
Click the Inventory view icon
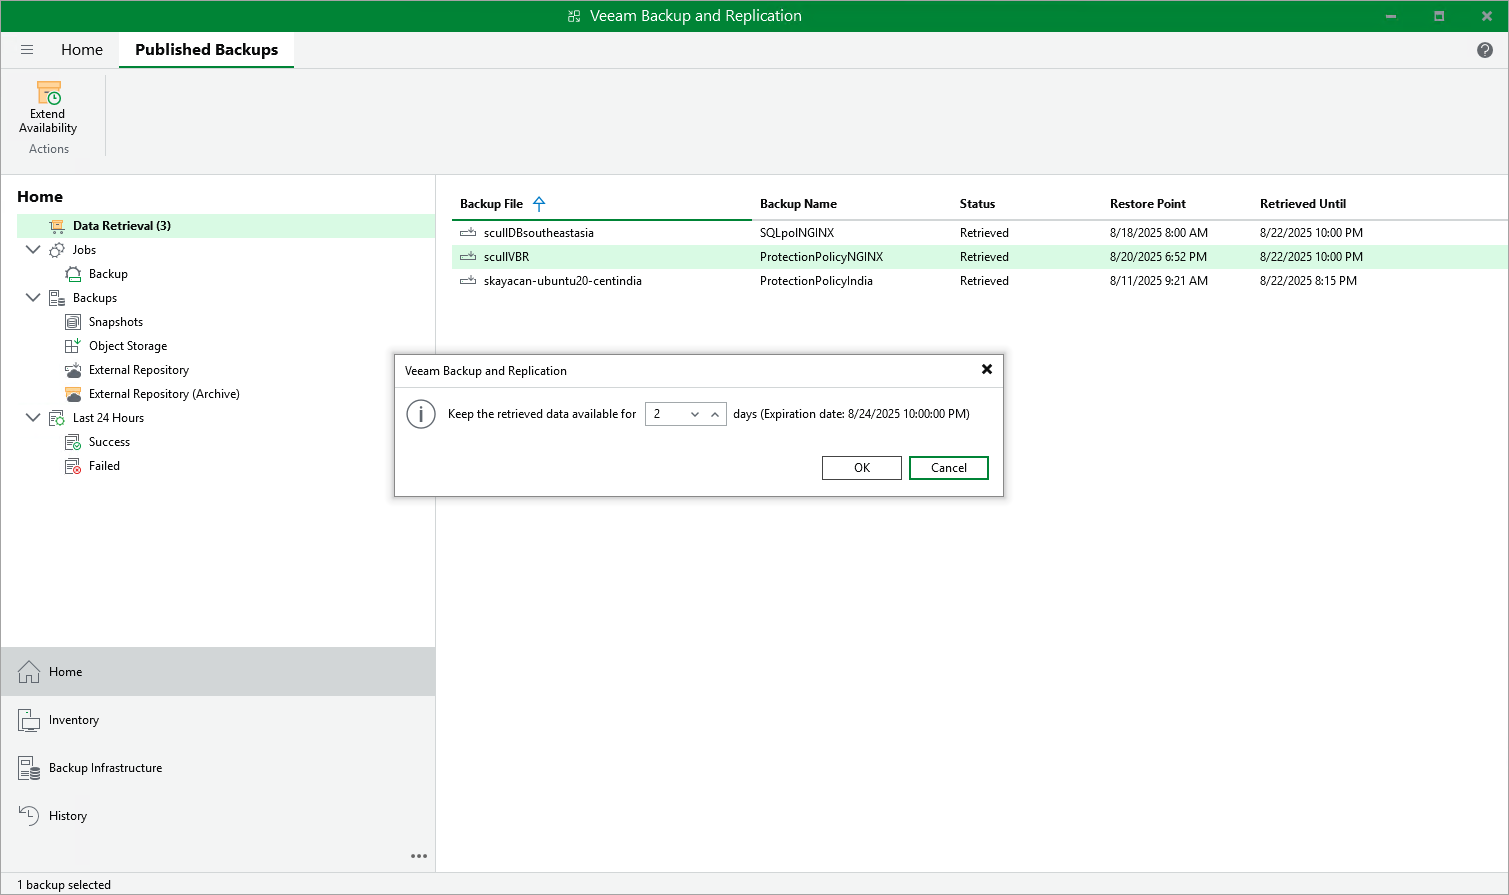29,720
